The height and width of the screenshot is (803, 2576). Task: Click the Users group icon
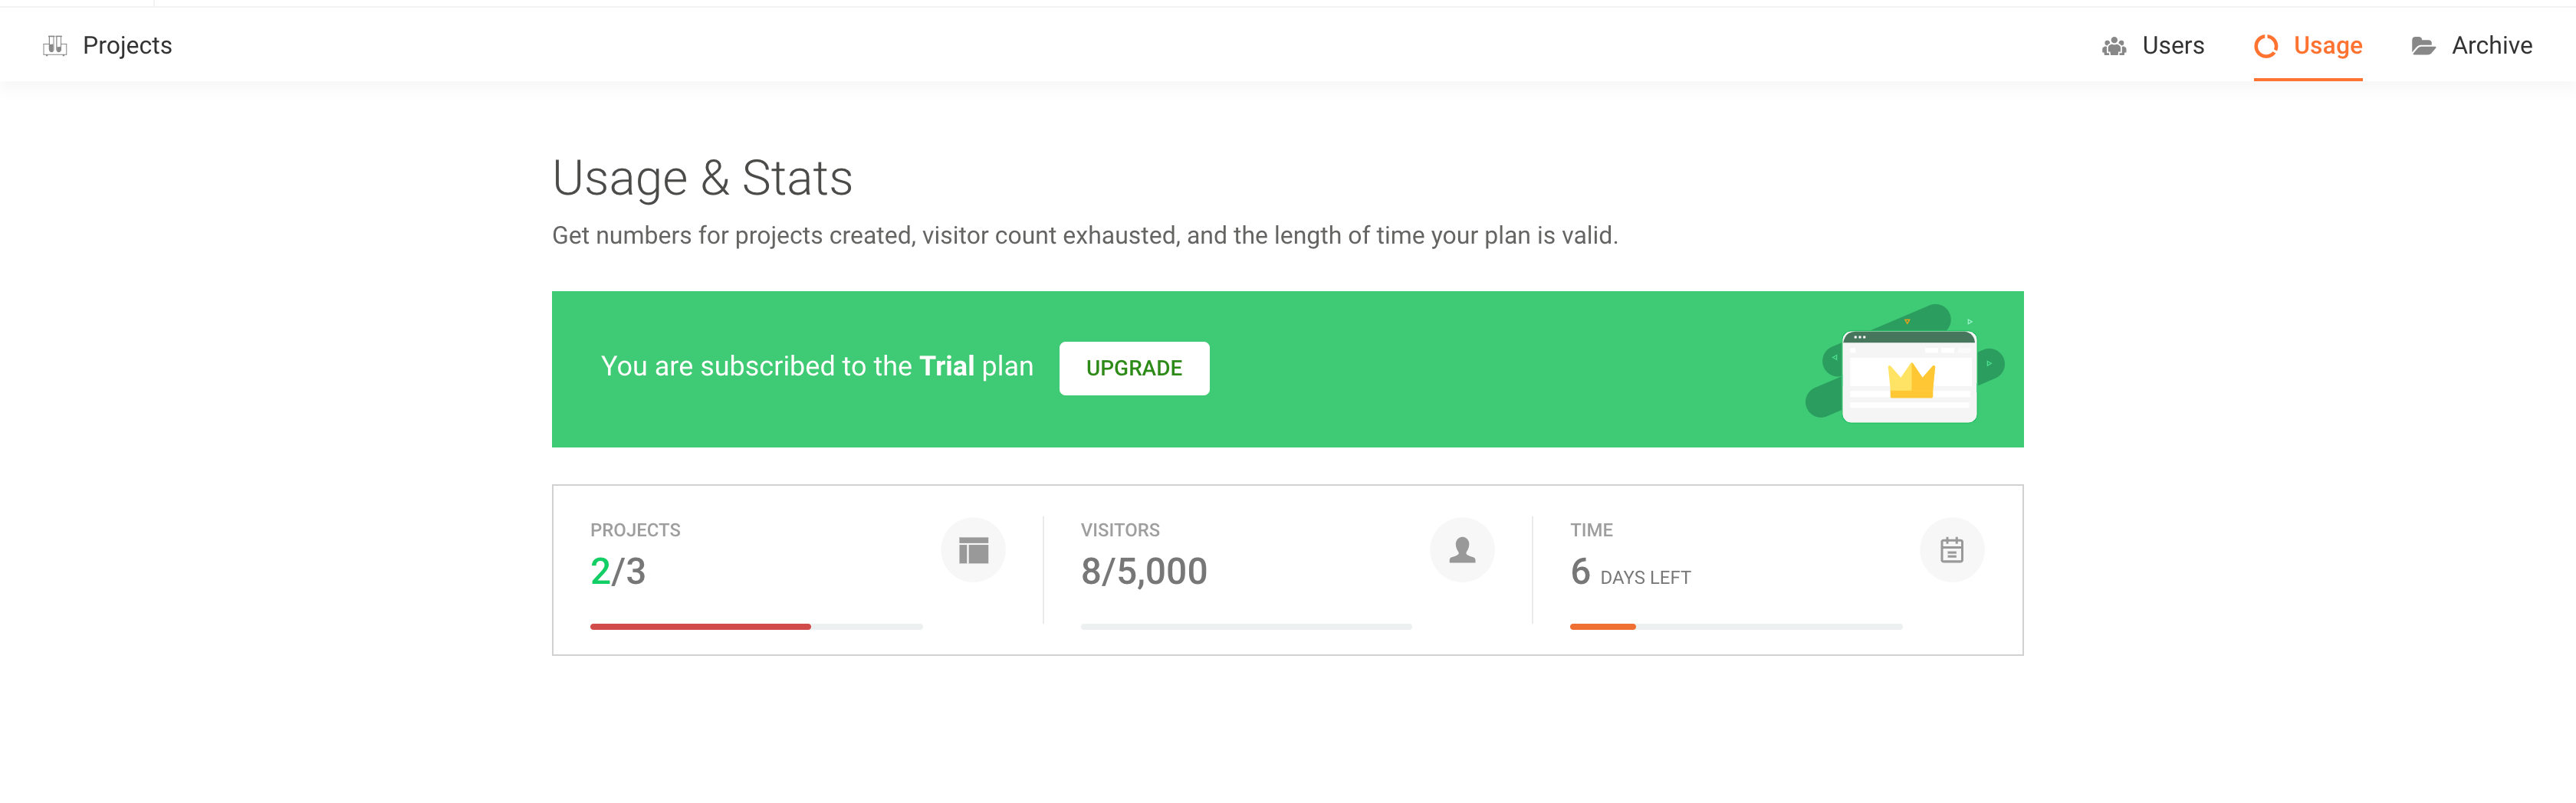(x=2113, y=46)
